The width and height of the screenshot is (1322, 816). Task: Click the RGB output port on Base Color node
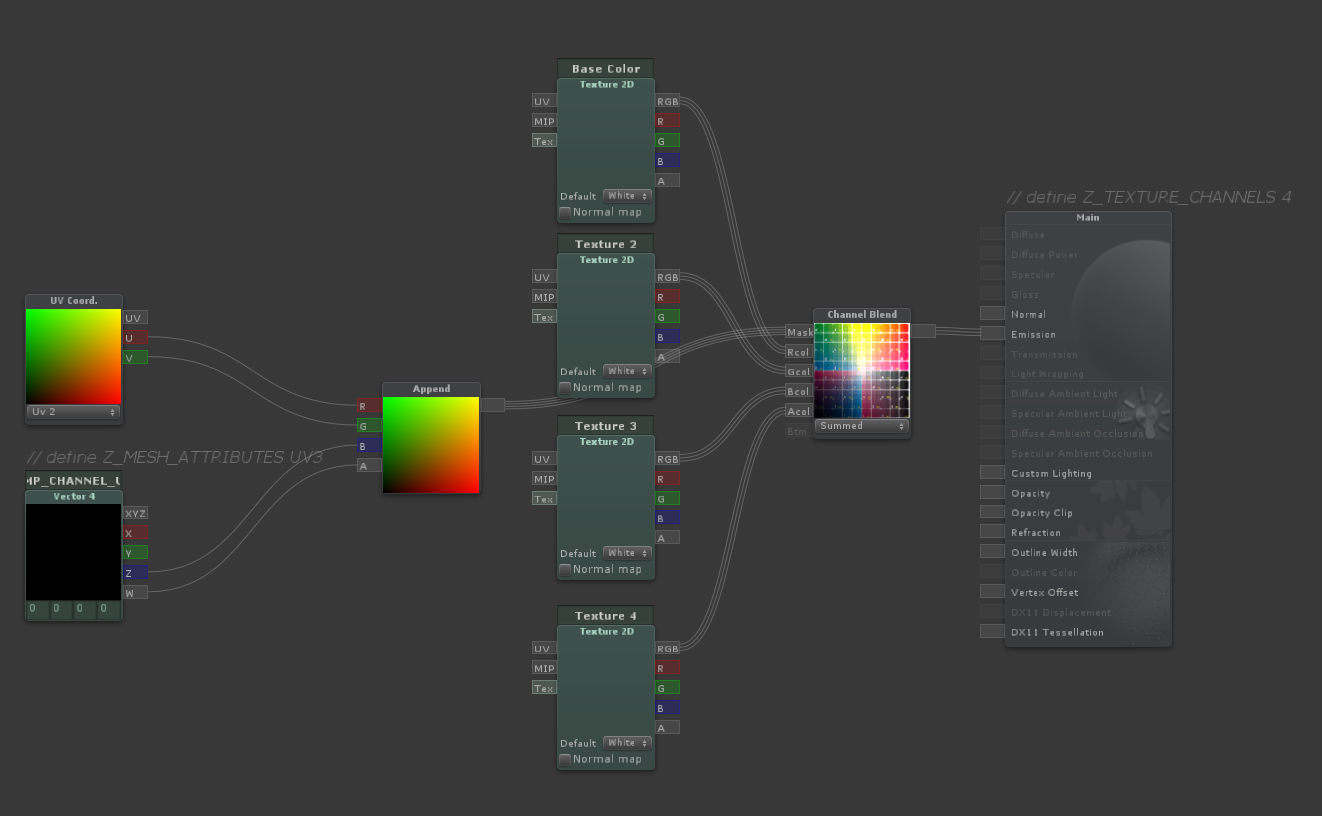click(x=668, y=101)
